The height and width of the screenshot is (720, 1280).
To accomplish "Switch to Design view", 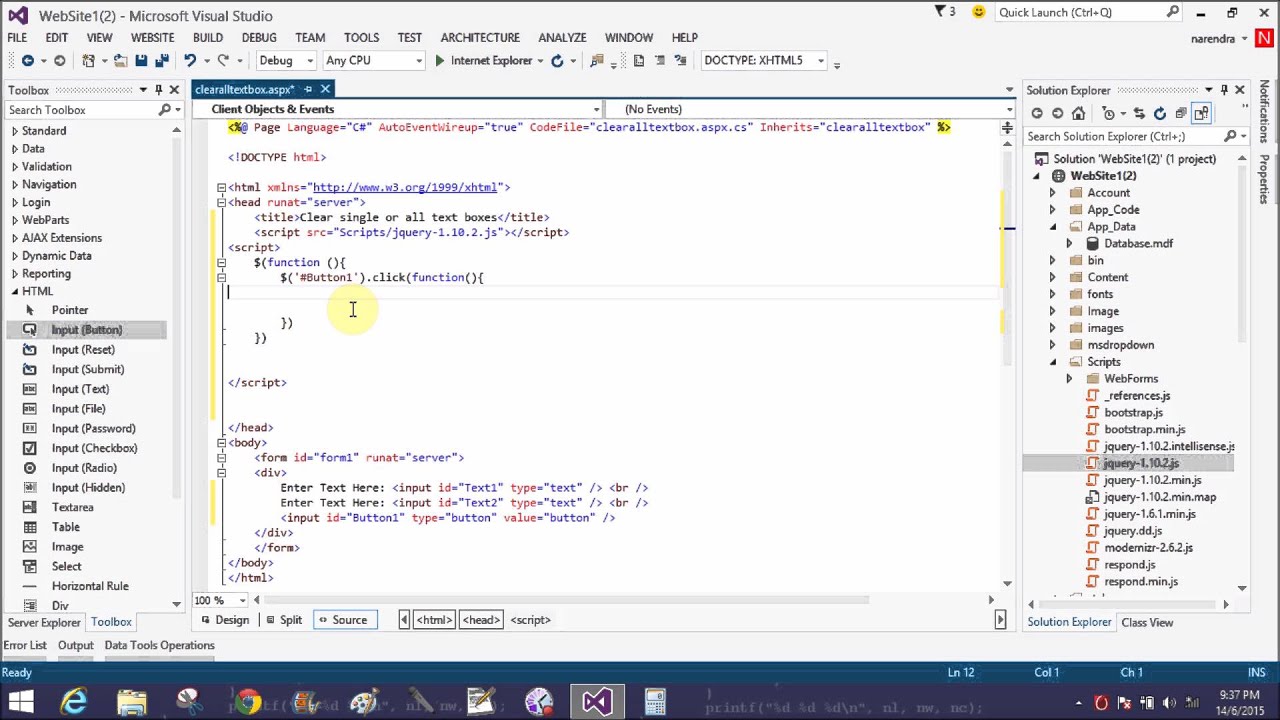I will point(225,620).
